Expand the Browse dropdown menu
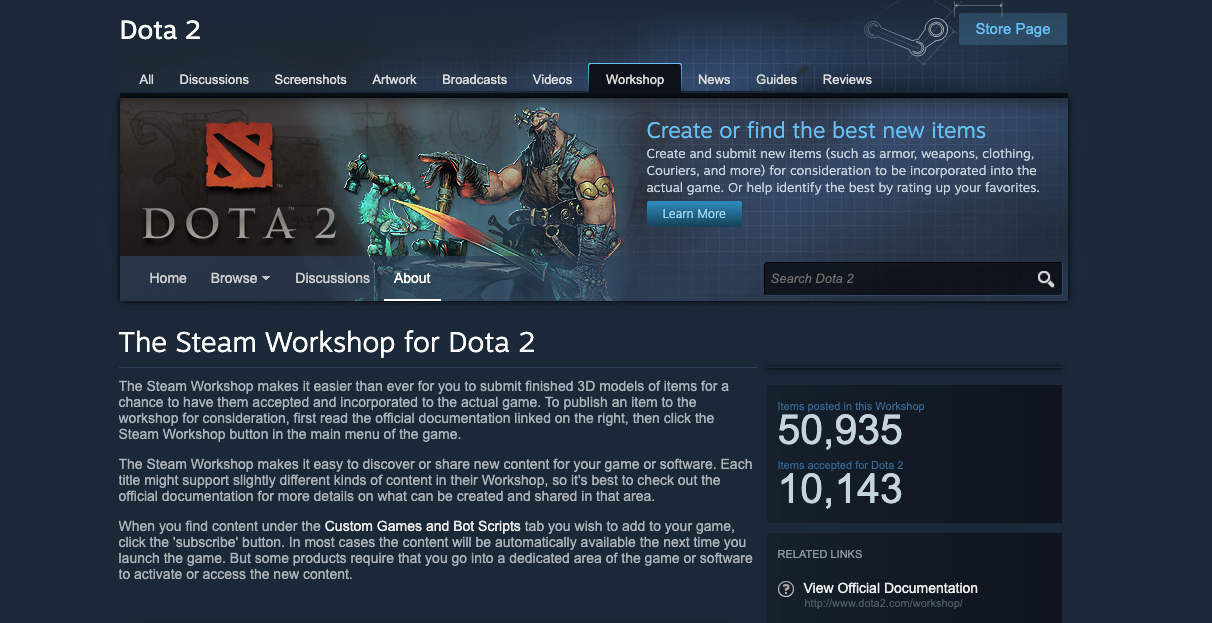The height and width of the screenshot is (623, 1212). coord(240,278)
